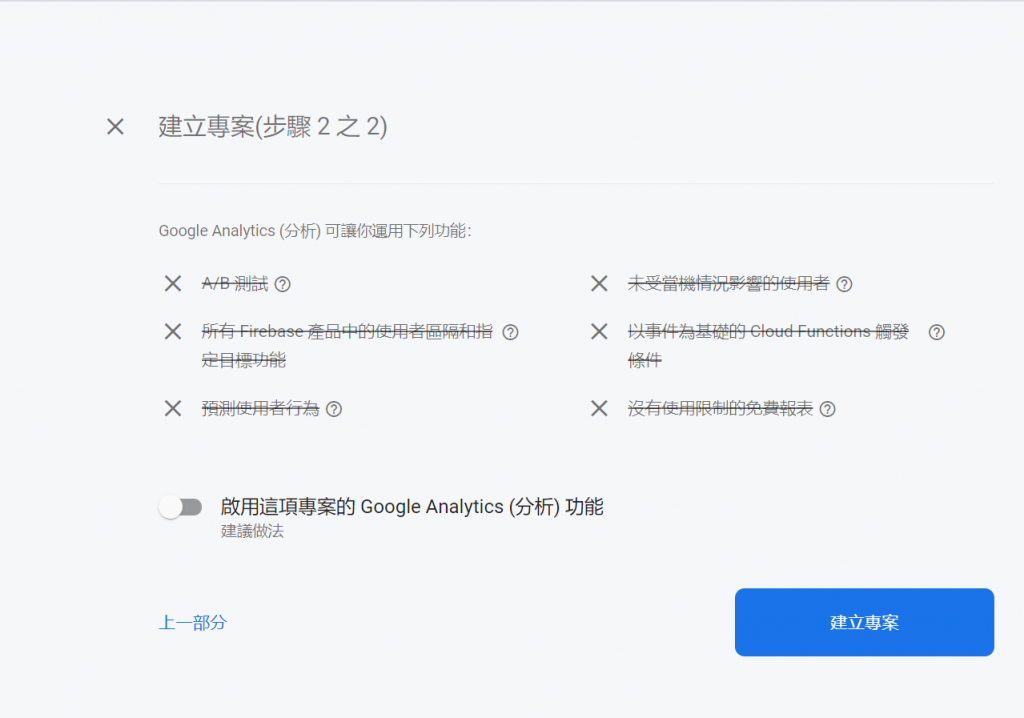Viewport: 1024px width, 718px height.
Task: Click struck-through text 沒有使用限制的免費報表
Action: 720,409
